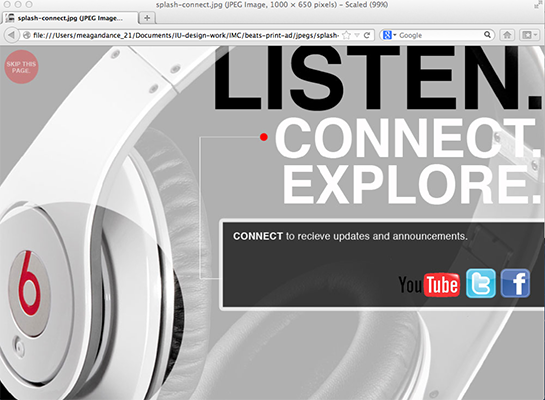Viewport: 545px width, 400px height.
Task: Click the red dot beside CONNECT
Action: [264, 137]
